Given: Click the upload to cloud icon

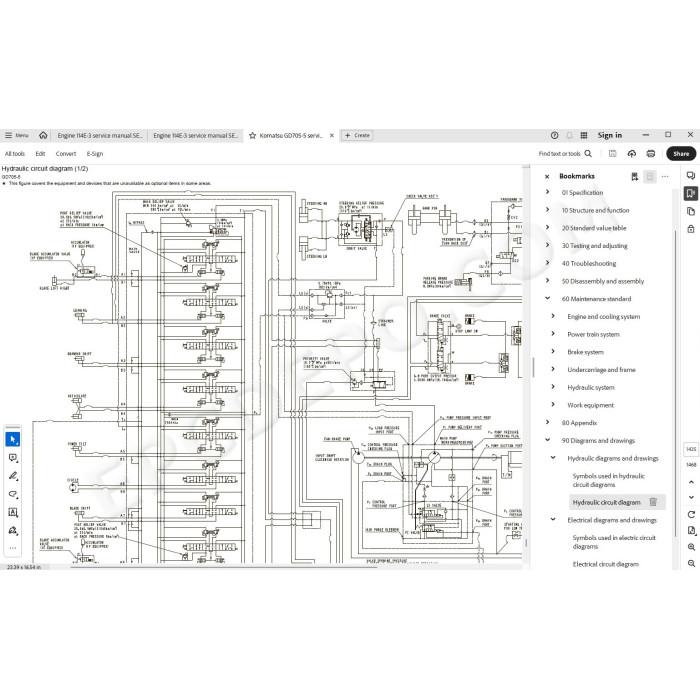Looking at the screenshot, I should click(631, 154).
